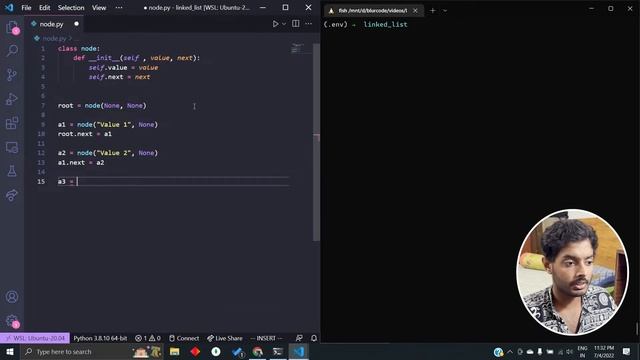Close the fish terminal tab

point(415,11)
